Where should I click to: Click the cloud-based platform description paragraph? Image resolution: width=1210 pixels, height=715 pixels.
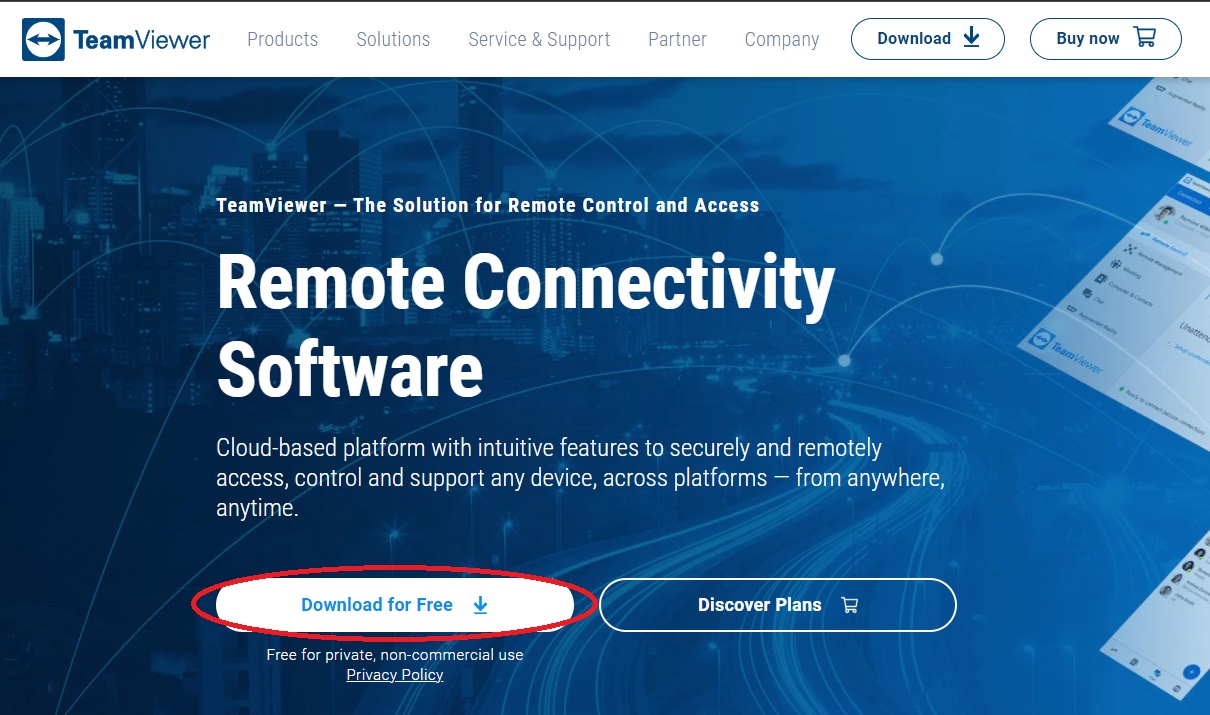[x=580, y=478]
